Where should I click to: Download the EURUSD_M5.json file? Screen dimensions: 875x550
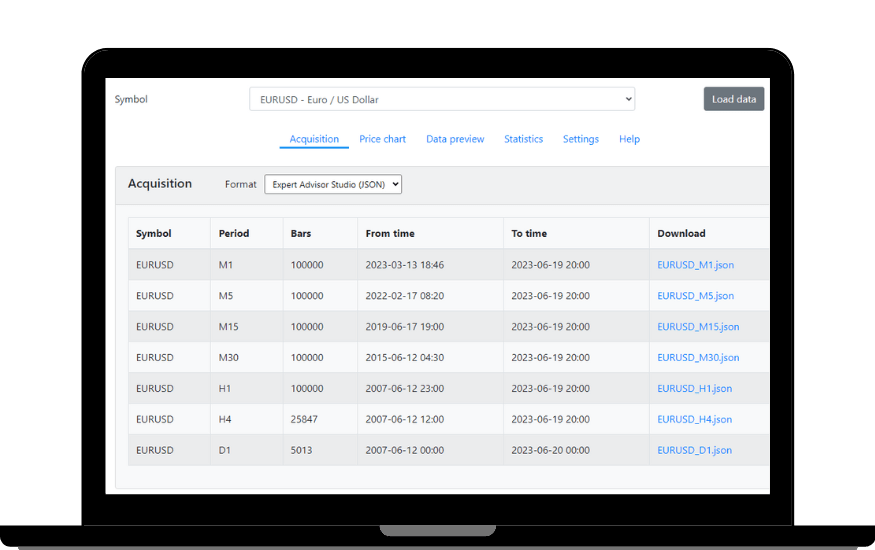(695, 296)
